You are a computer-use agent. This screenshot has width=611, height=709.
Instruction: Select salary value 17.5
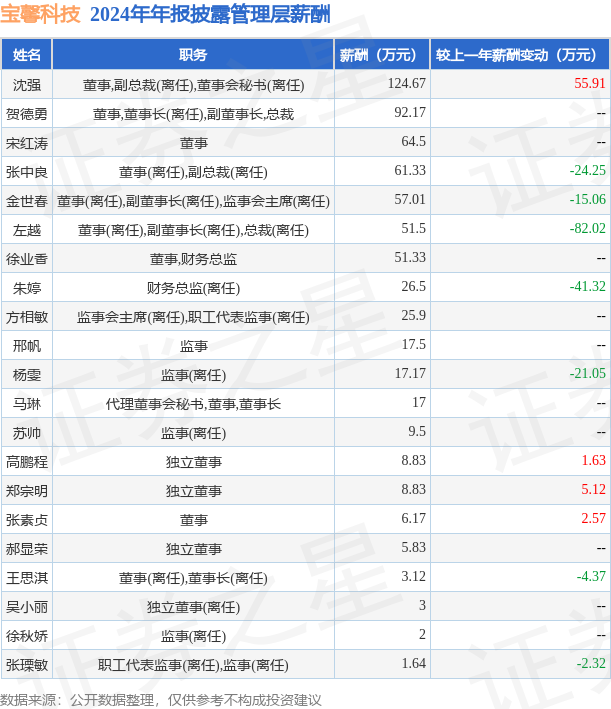coord(413,344)
